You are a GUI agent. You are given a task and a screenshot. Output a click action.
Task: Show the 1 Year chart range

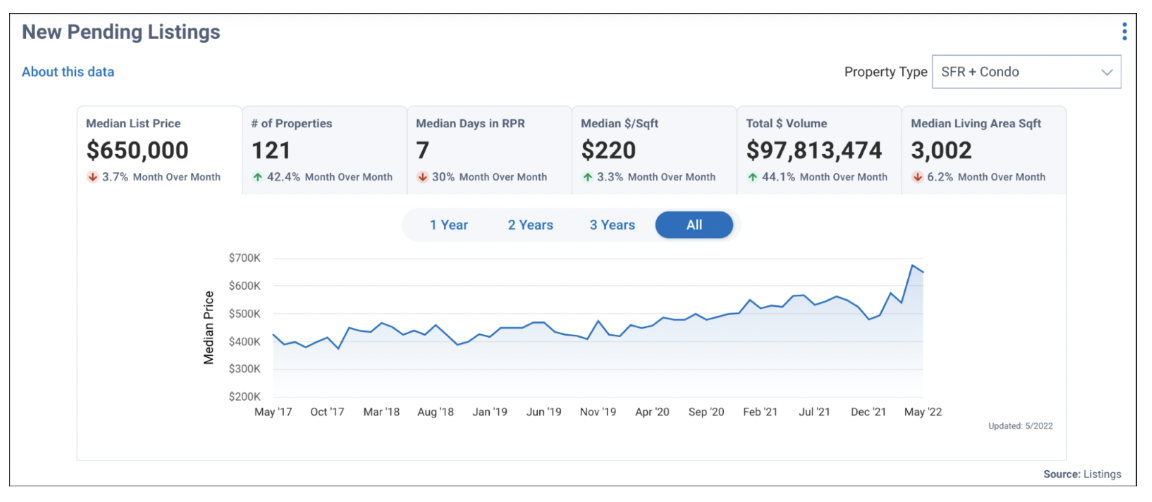[x=449, y=225]
